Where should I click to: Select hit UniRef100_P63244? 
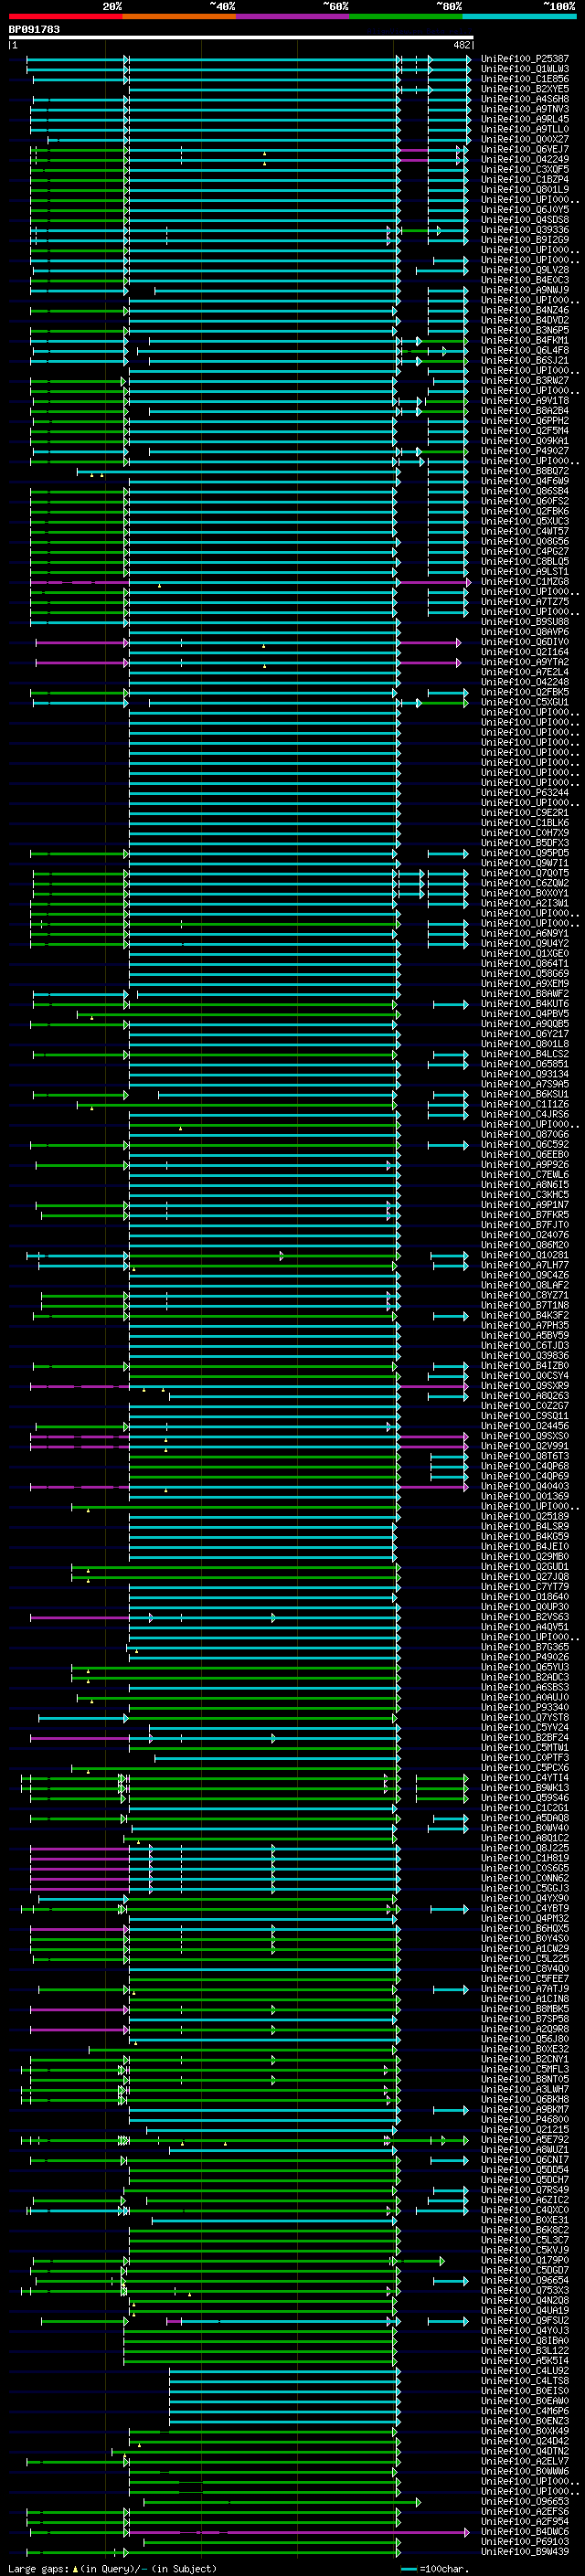click(x=525, y=793)
